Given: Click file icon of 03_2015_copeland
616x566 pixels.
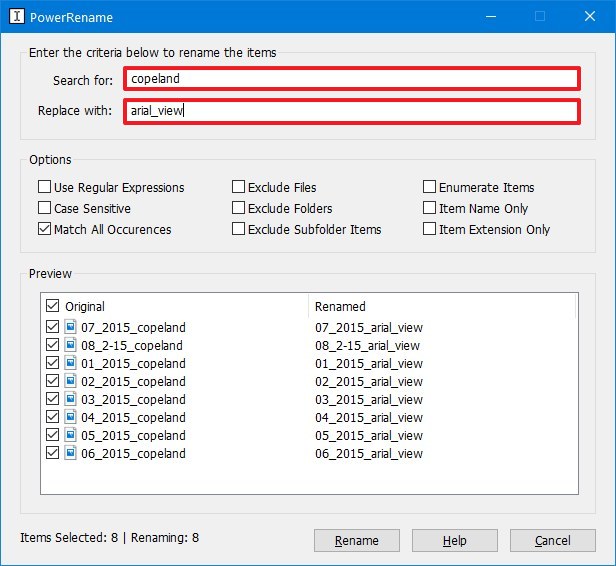Looking at the screenshot, I should pos(70,399).
